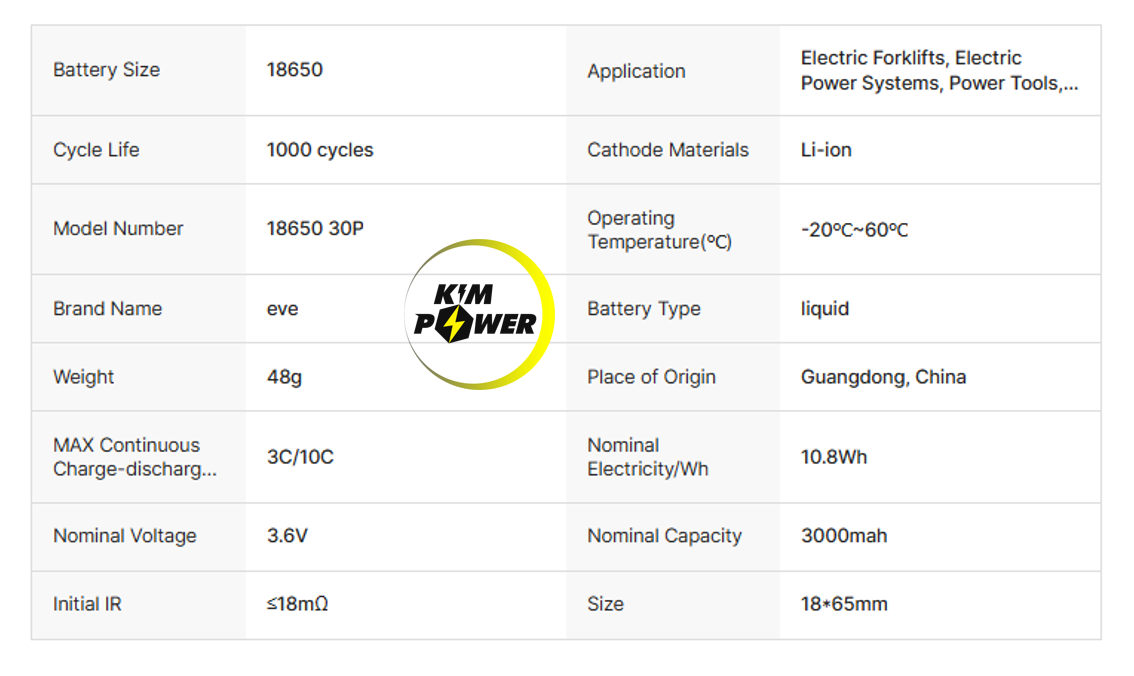Select the 'Li-ion' value
The height and width of the screenshot is (676, 1134).
point(826,150)
